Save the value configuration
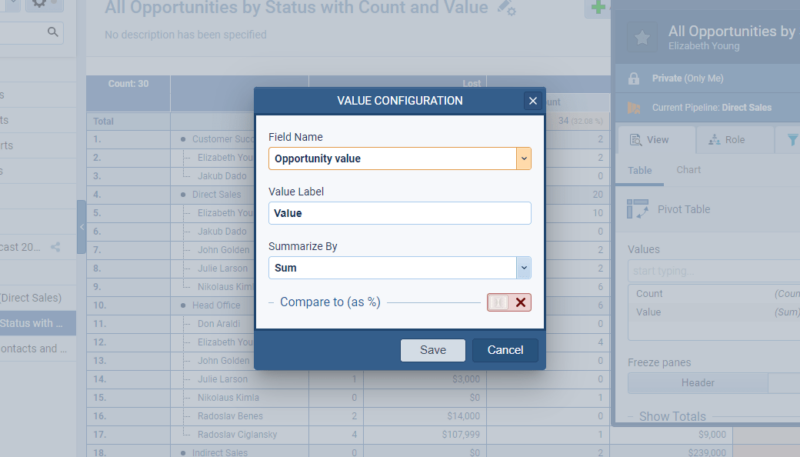Screen dimensions: 800x457 (433, 350)
